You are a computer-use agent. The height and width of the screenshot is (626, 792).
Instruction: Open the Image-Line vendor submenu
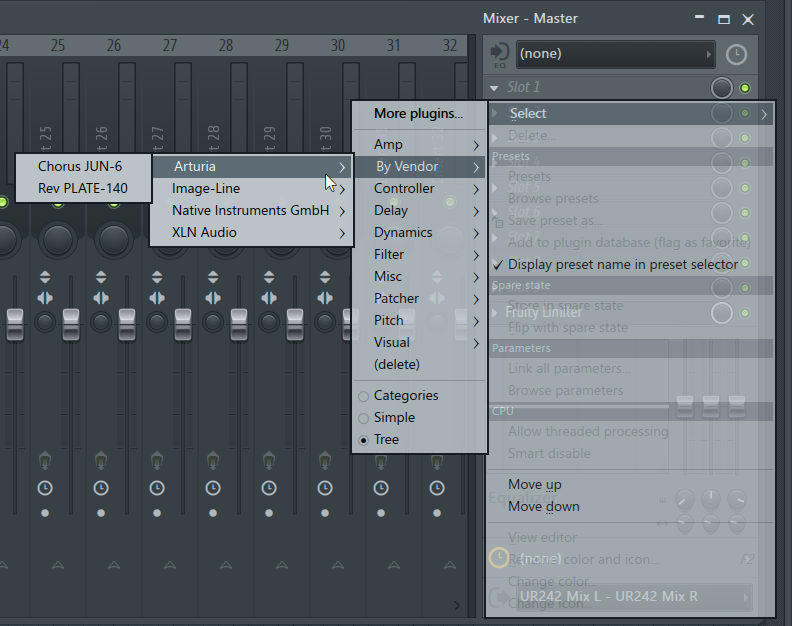click(x=252, y=188)
